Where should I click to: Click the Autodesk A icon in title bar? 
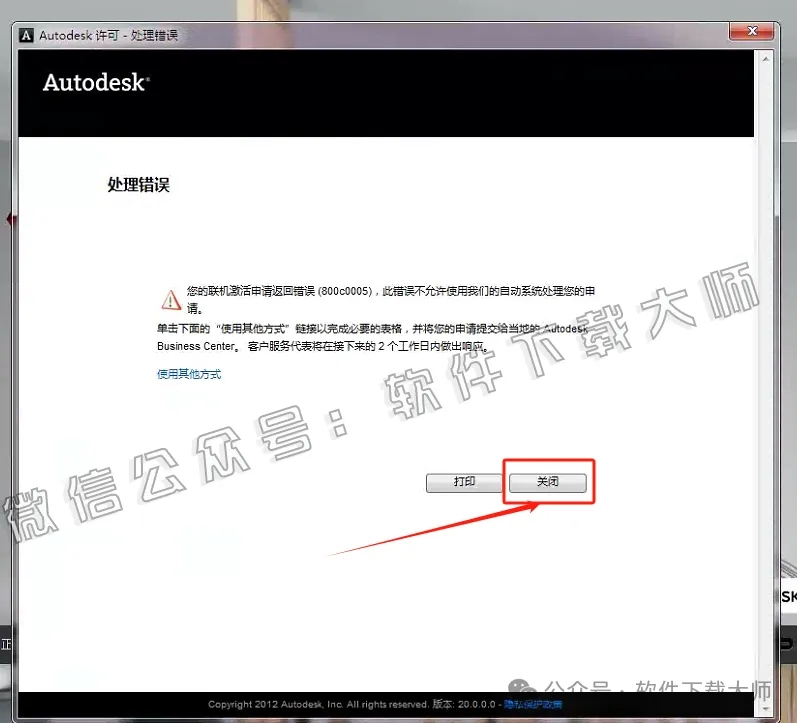(x=26, y=35)
